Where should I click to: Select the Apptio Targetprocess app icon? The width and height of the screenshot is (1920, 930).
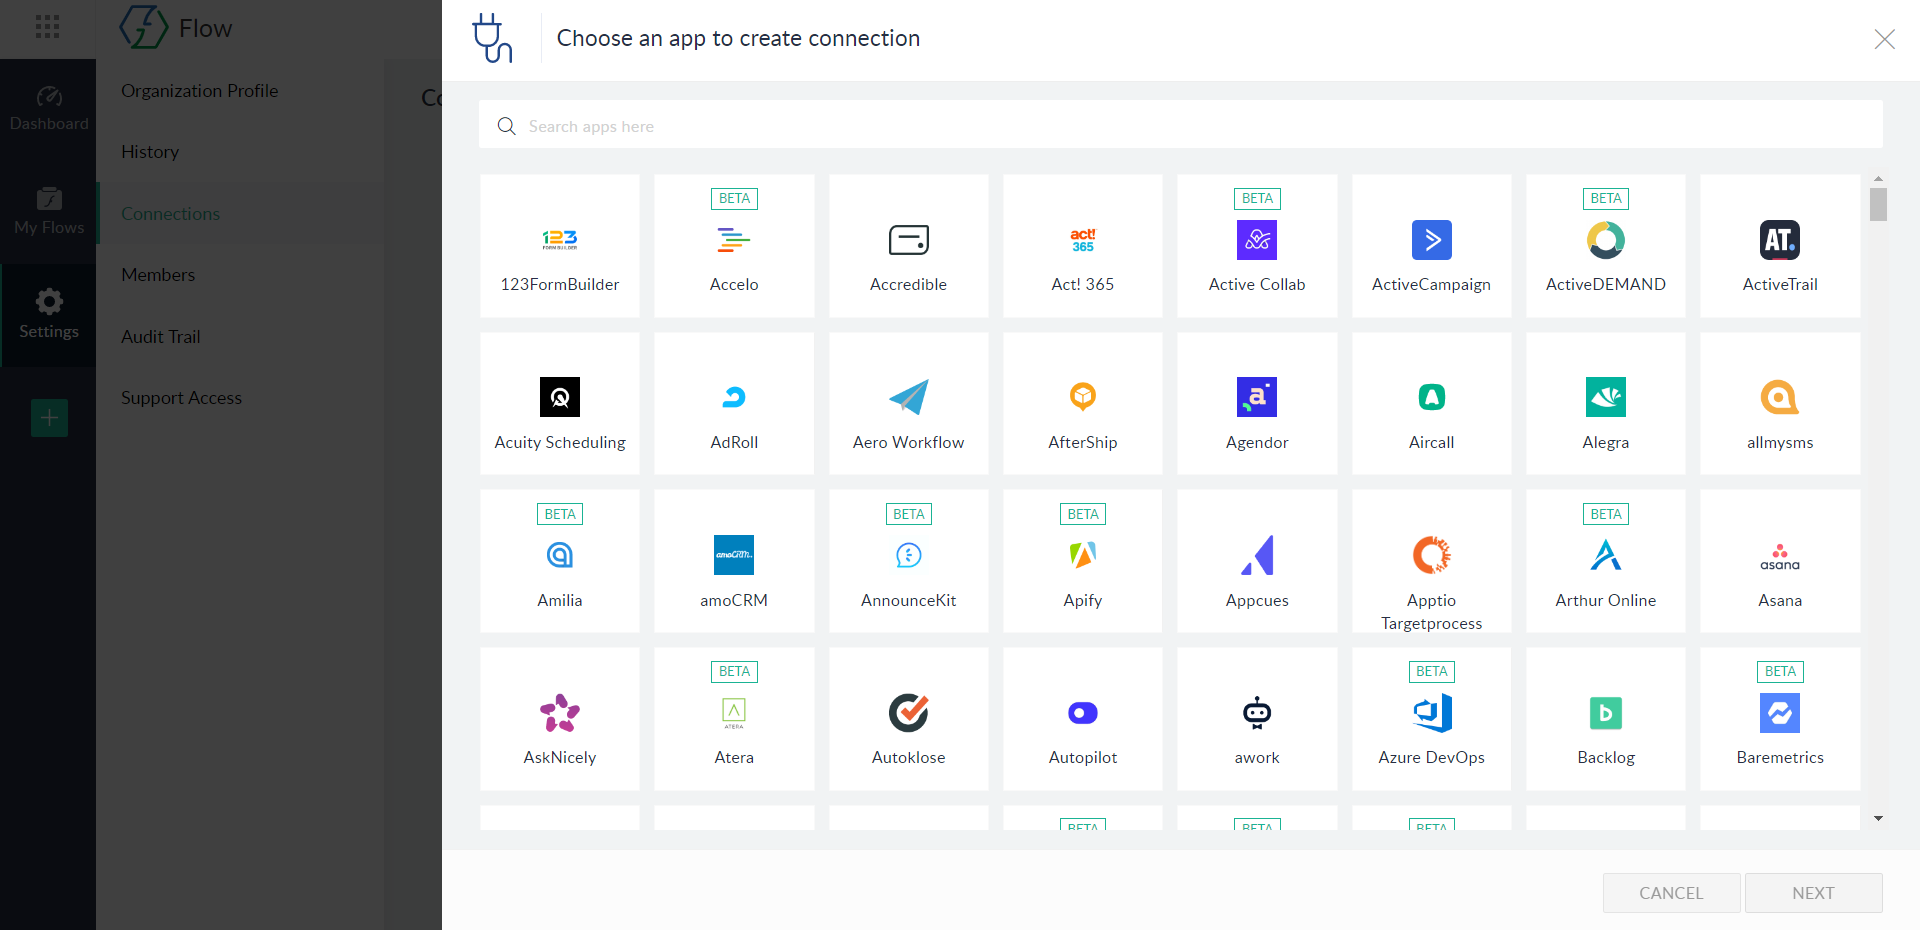1432,555
